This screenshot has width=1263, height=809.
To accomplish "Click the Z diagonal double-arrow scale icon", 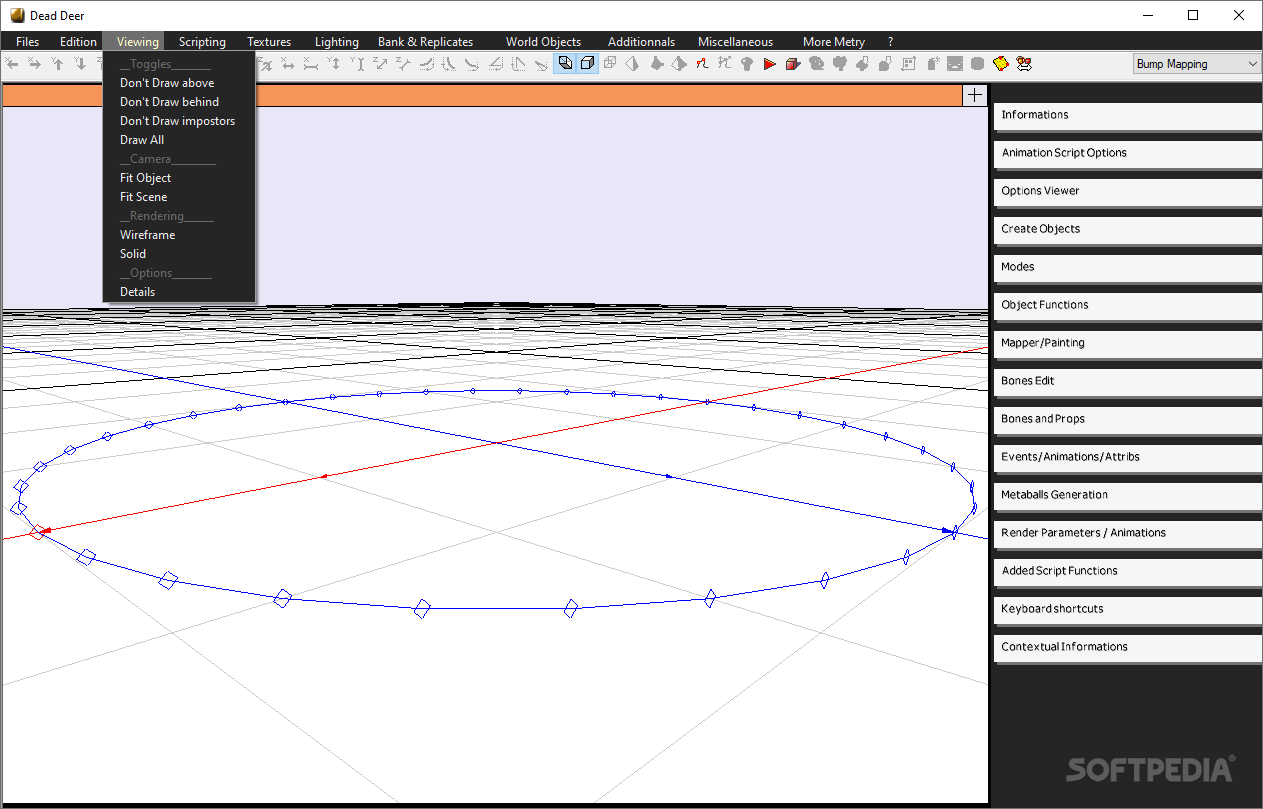I will coord(381,64).
